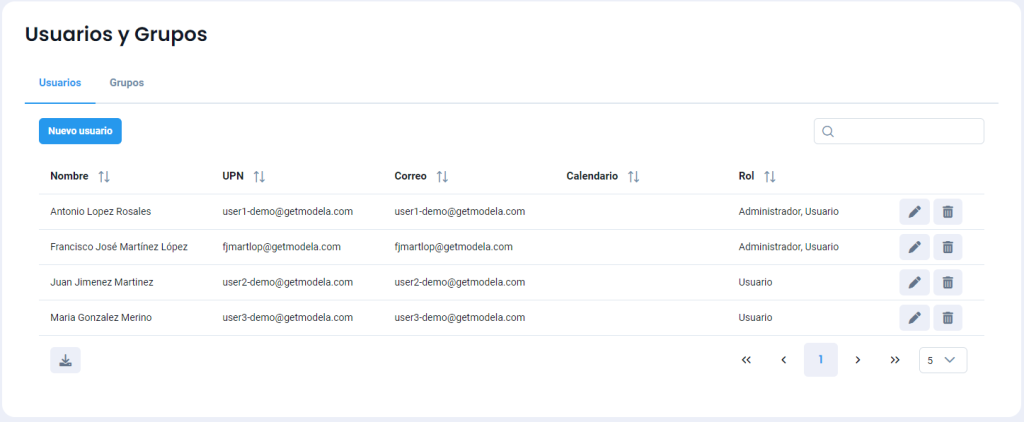Remove user Maria Gonzalez Merino
The height and width of the screenshot is (422, 1024).
pos(948,318)
